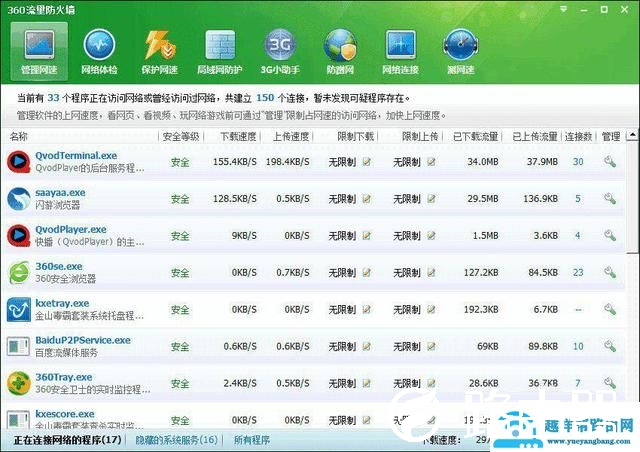Viewport: 640px width, 452px height.
Task: Sort by 已下载流量 column header
Action: click(x=476, y=136)
